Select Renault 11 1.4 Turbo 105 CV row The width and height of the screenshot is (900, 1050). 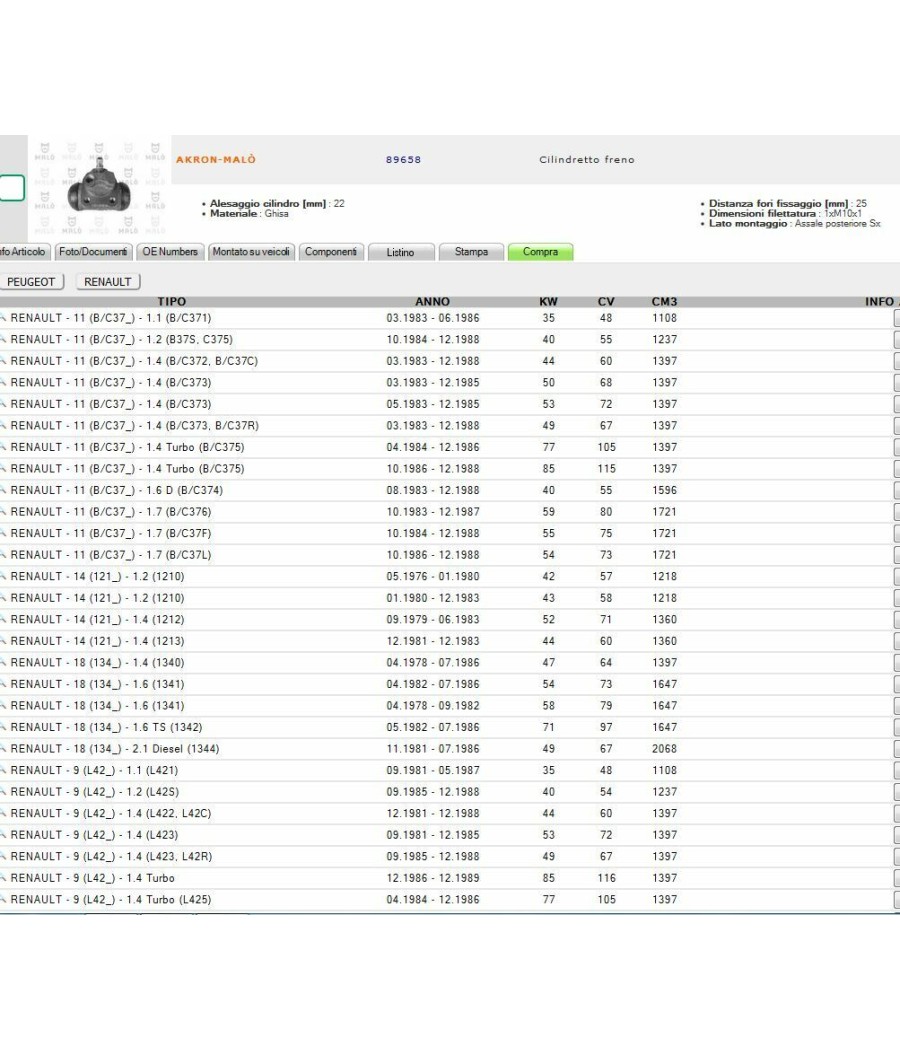pos(449,447)
